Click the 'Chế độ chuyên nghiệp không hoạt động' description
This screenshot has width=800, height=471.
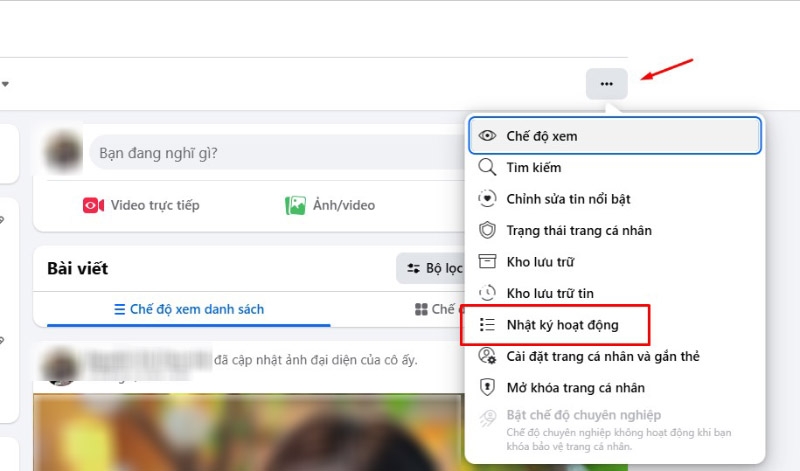618,439
